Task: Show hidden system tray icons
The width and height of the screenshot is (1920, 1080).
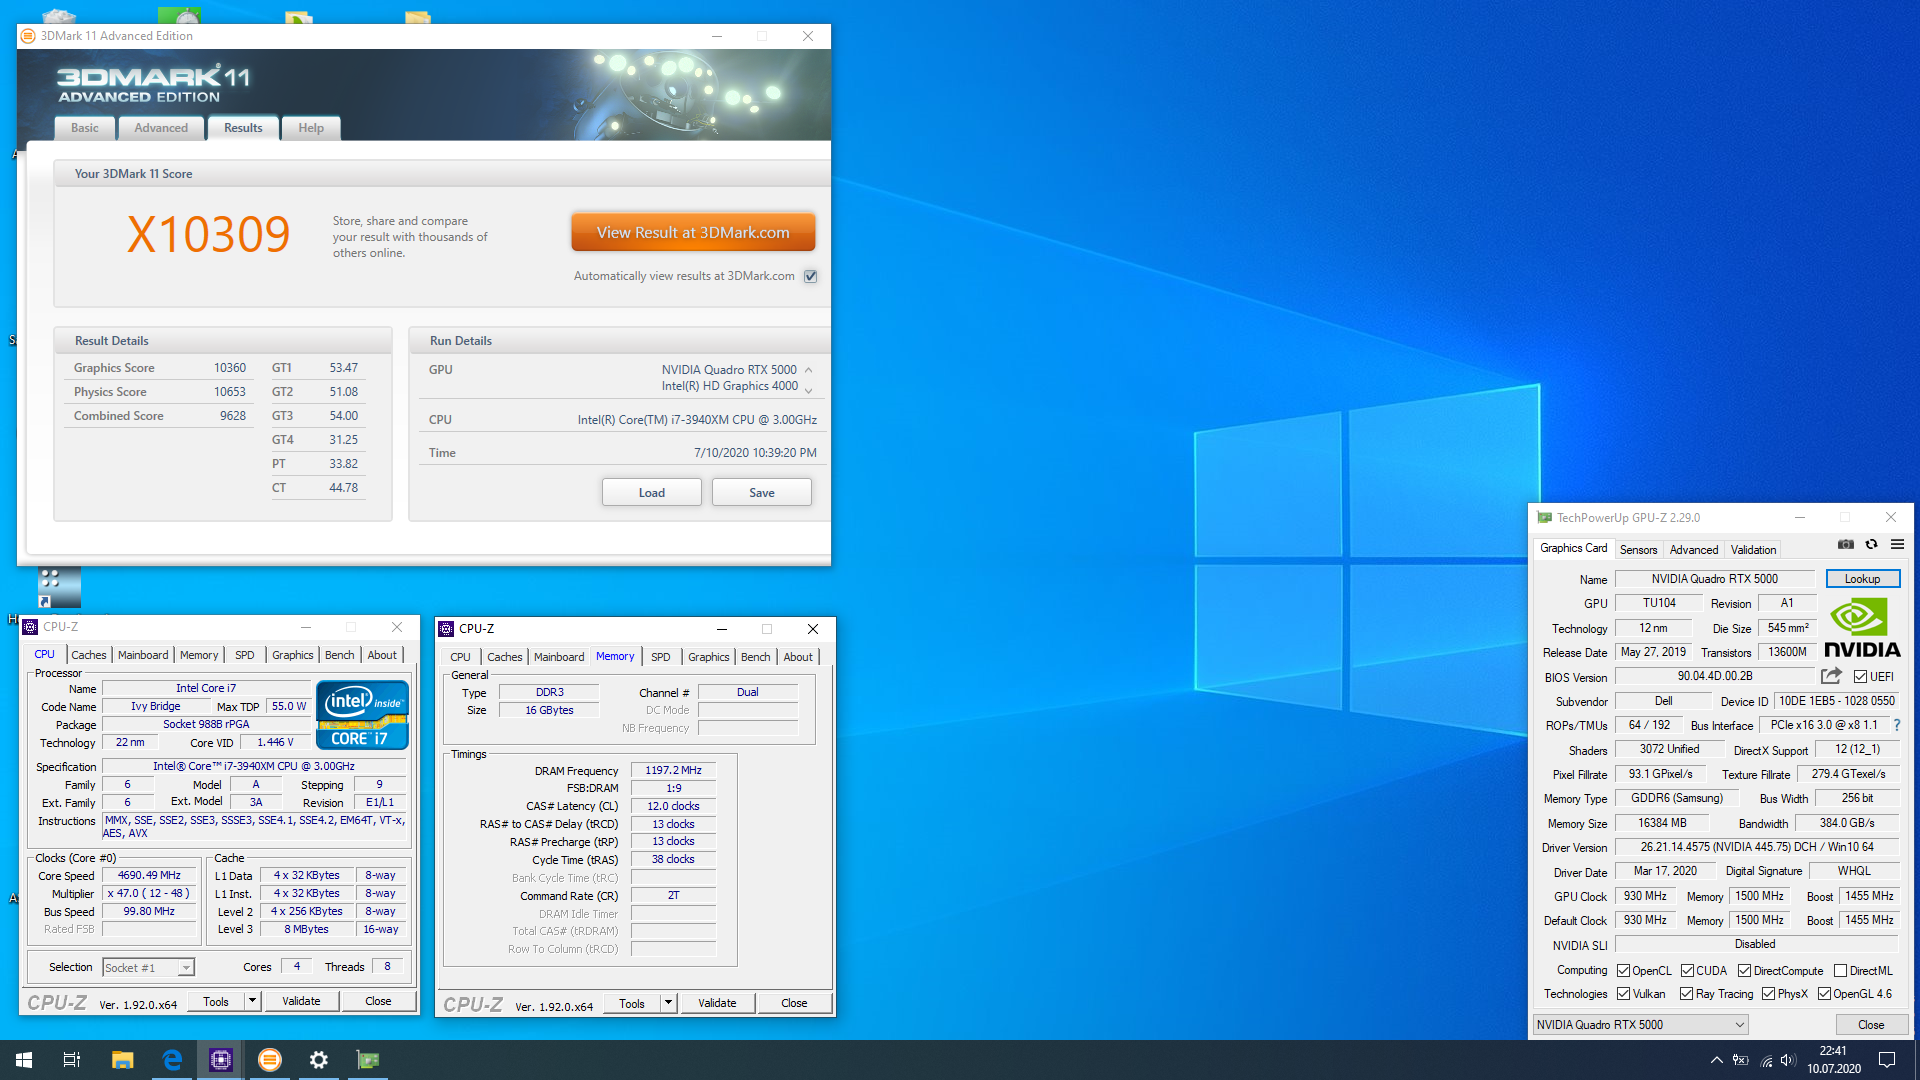Action: pos(1717,1060)
